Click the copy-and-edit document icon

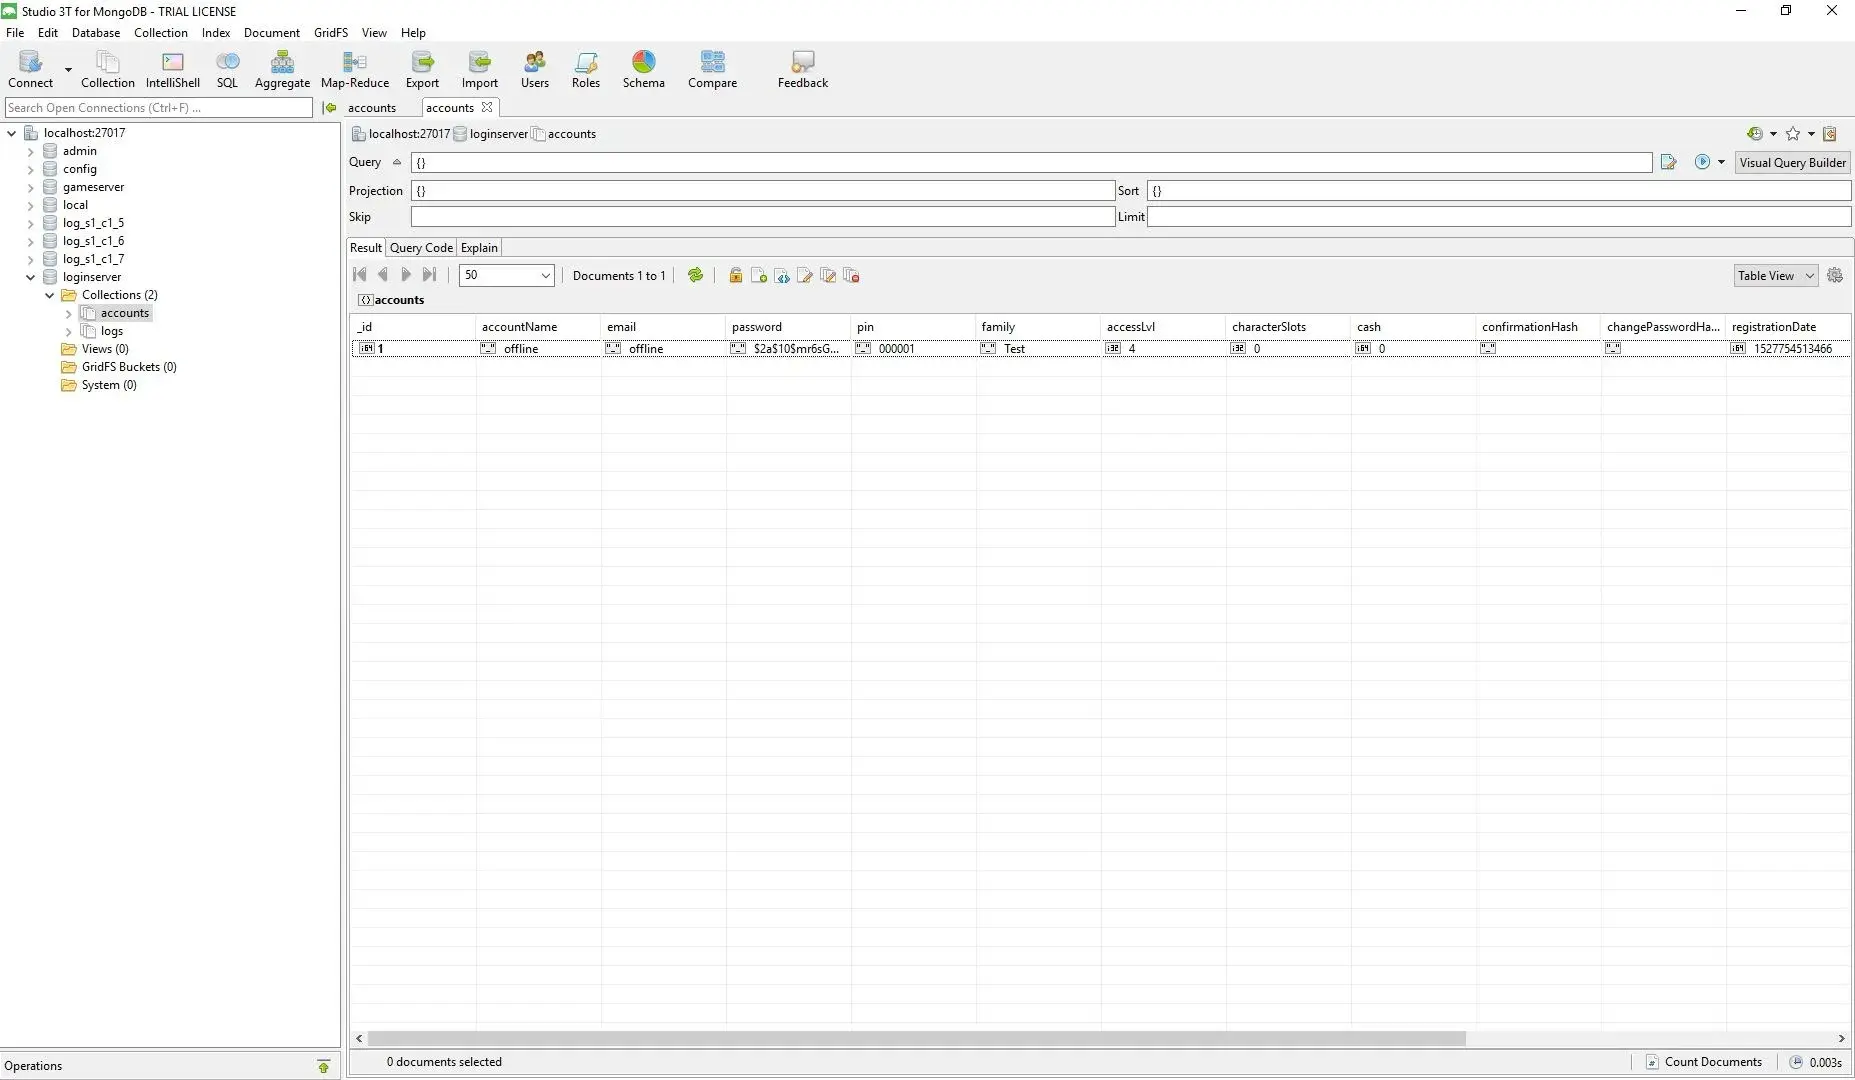828,276
